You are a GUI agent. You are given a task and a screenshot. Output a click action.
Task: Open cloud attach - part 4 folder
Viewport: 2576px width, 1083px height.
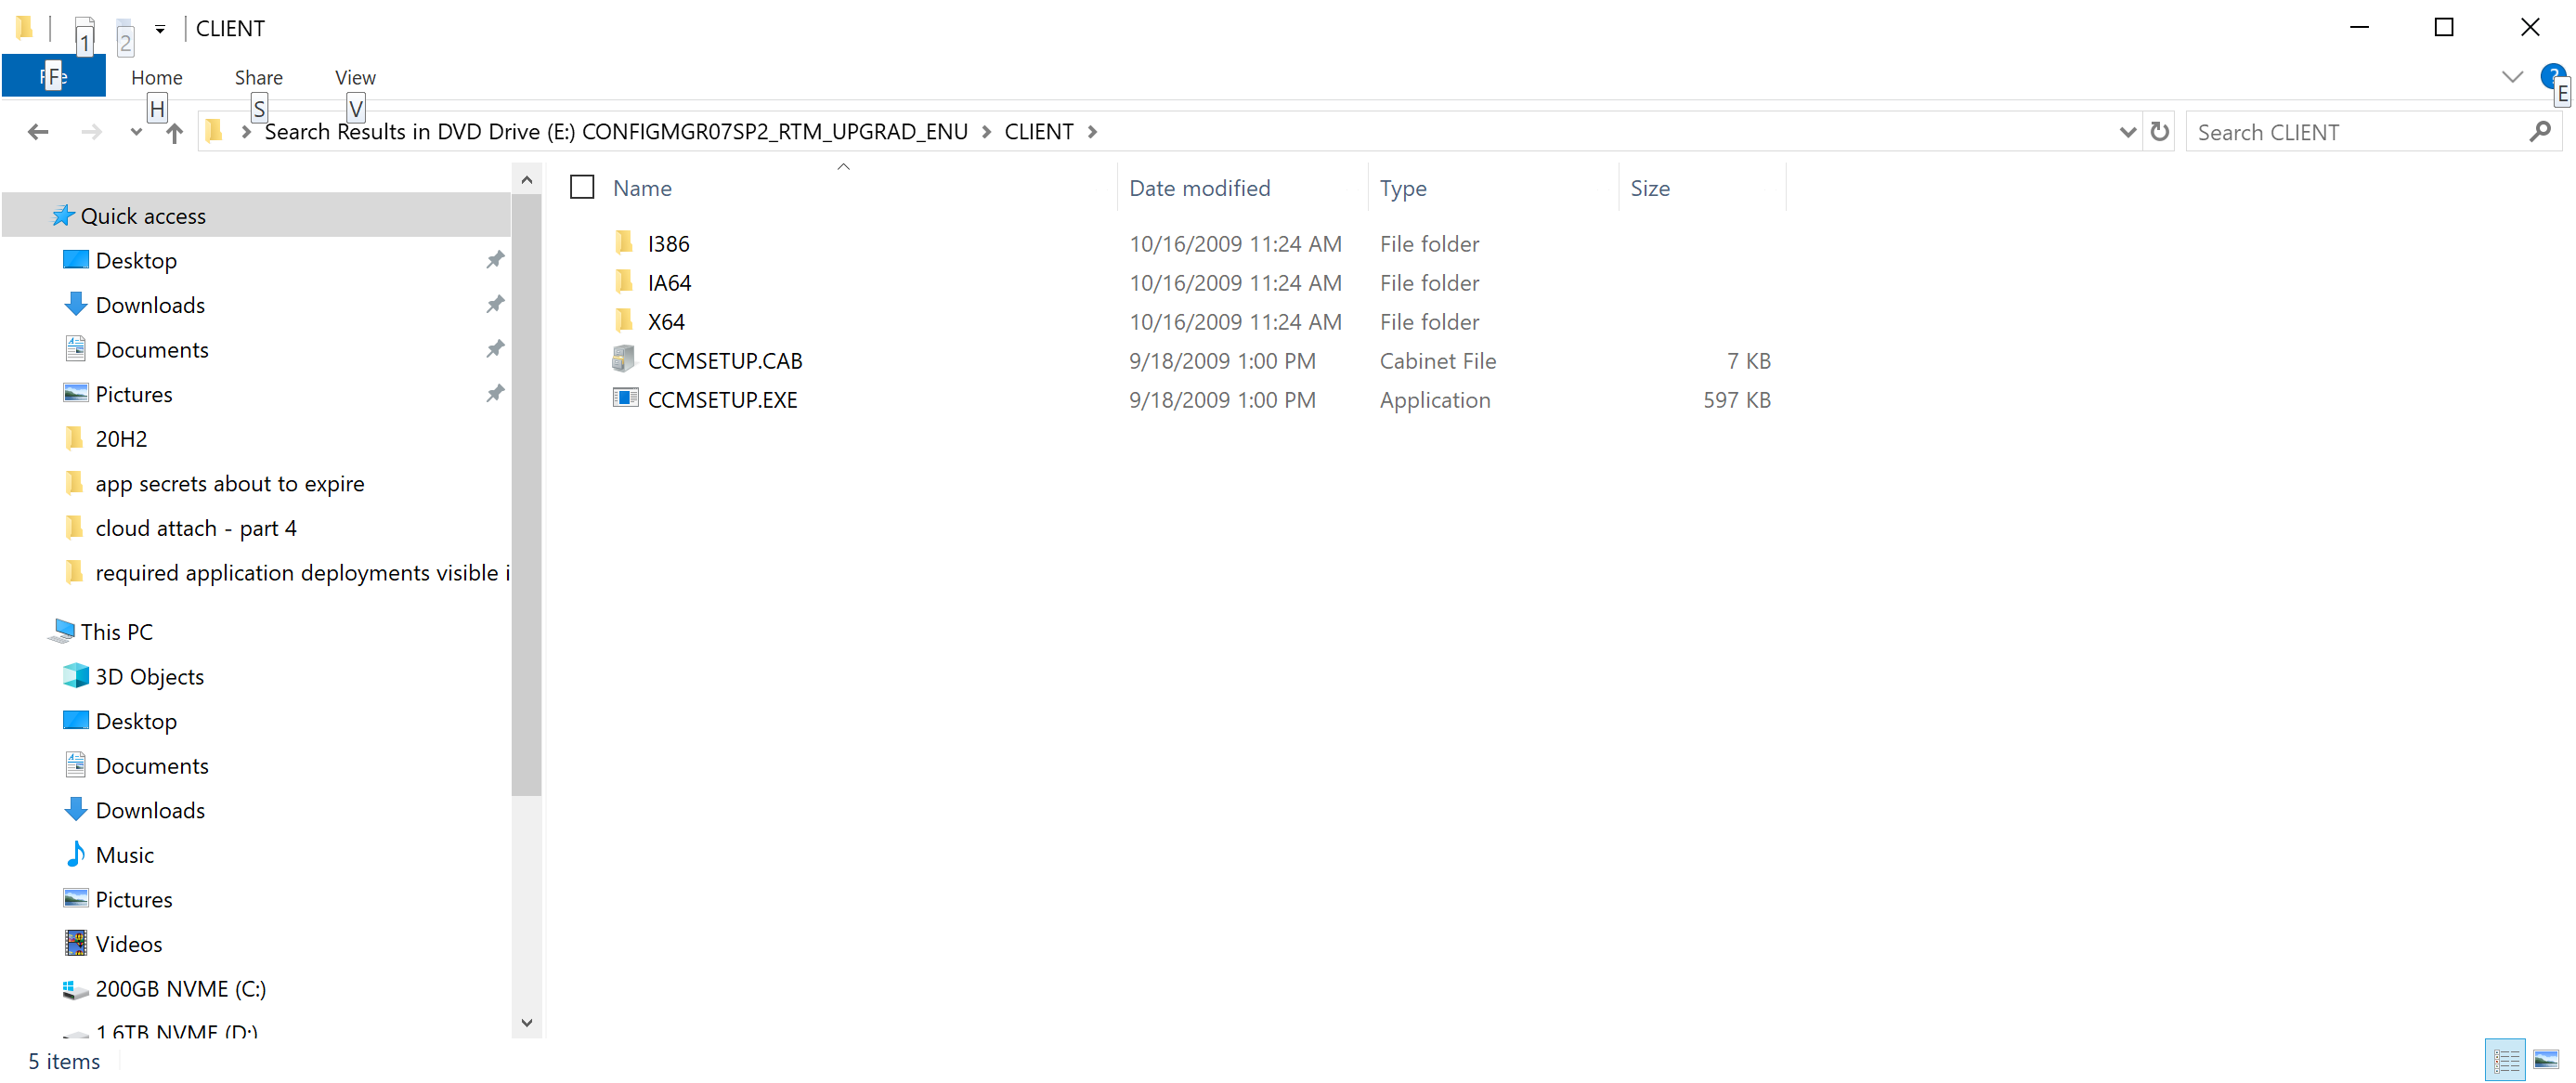pyautogui.click(x=196, y=527)
